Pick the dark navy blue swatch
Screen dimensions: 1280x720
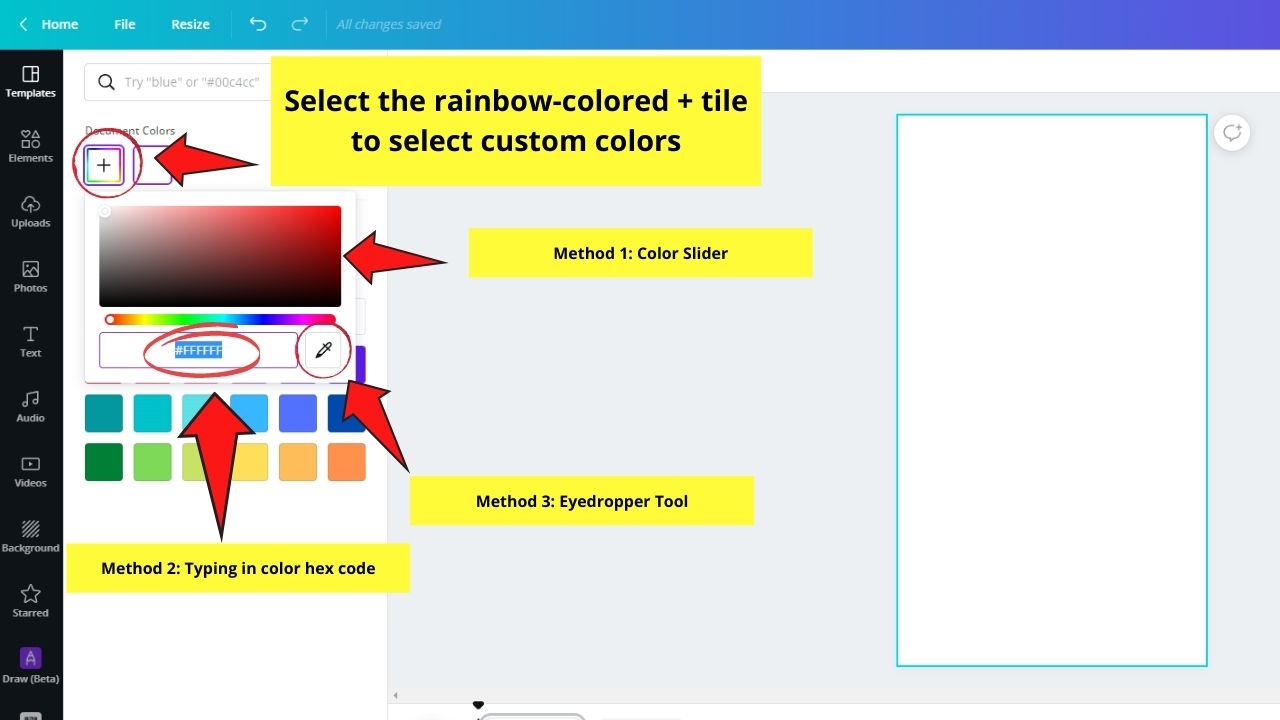point(347,413)
